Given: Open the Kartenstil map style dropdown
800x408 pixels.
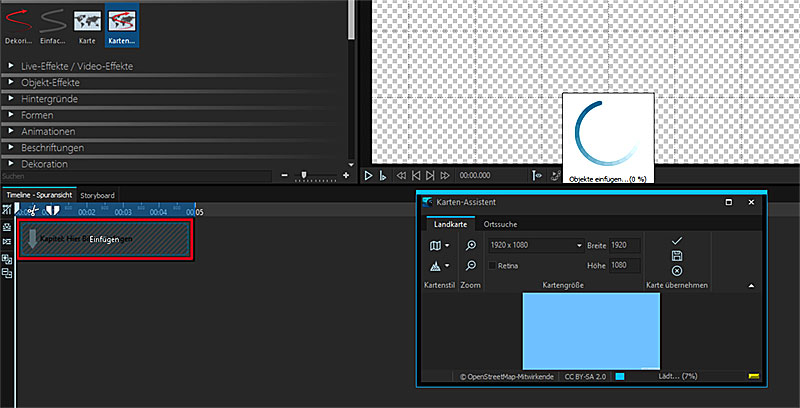Looking at the screenshot, I should 440,245.
